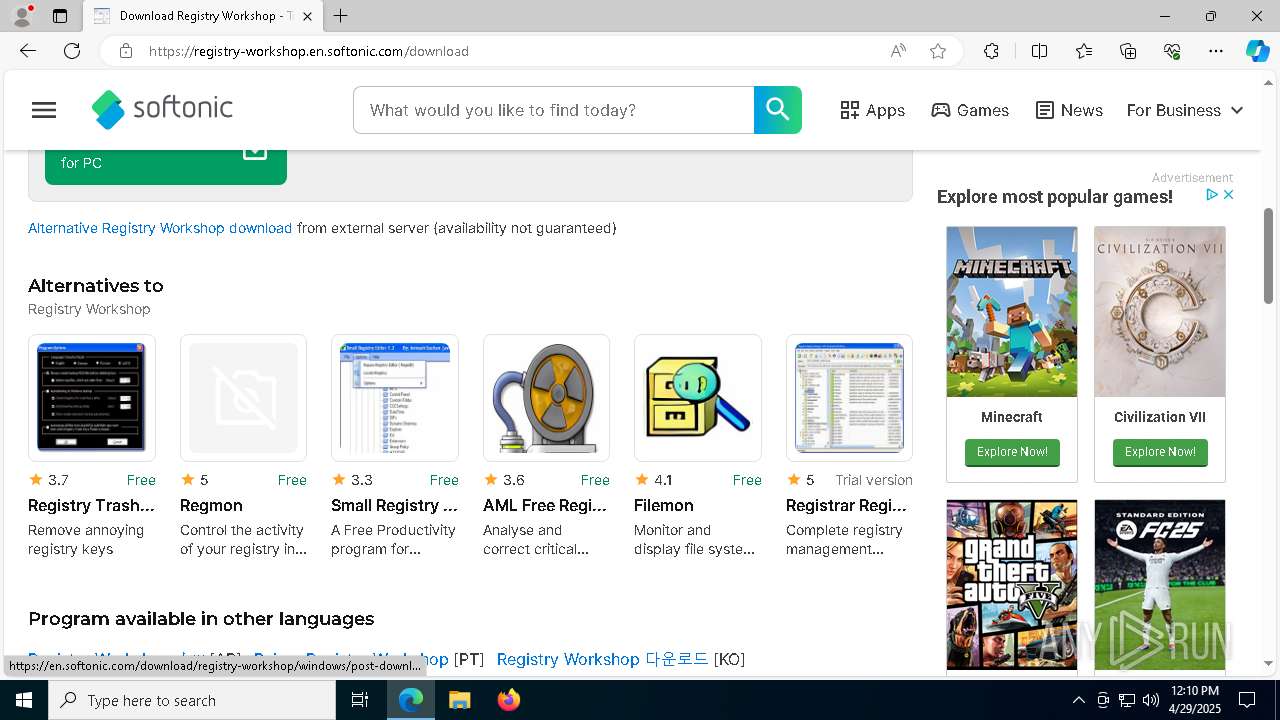Open a new browser tab
This screenshot has width=1280, height=720.
coord(341,16)
